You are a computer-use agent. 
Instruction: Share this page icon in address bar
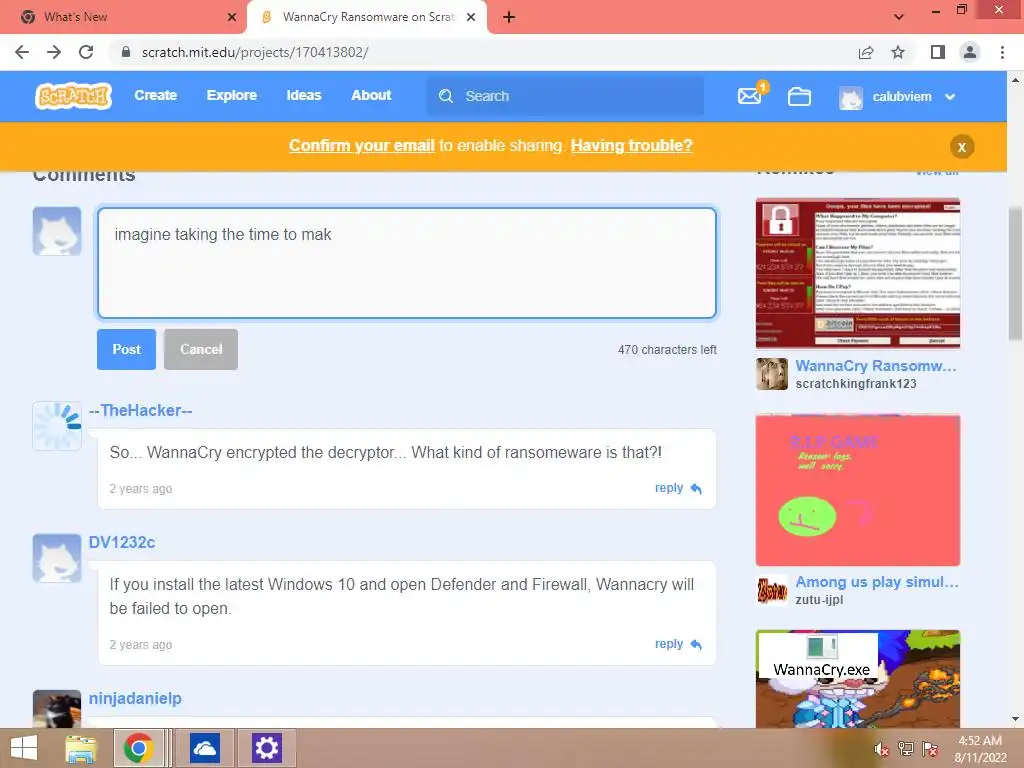(x=866, y=52)
